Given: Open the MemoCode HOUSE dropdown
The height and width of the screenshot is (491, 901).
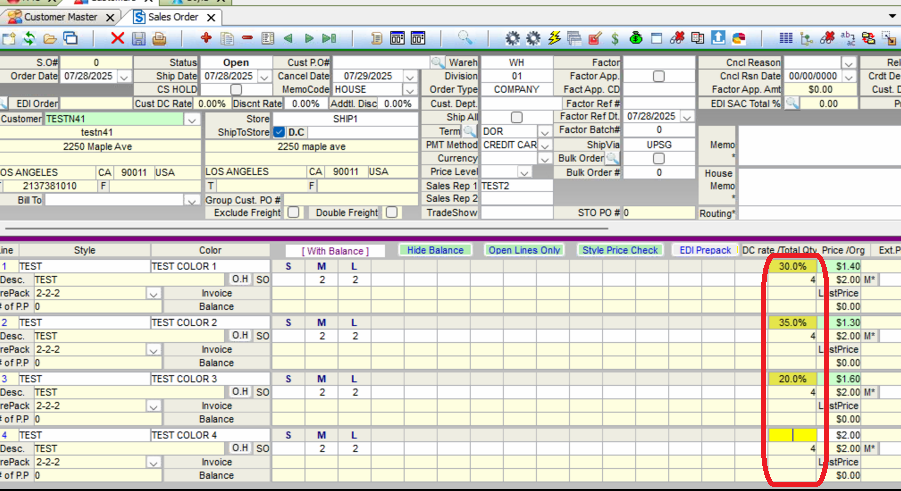Looking at the screenshot, I should tap(410, 90).
